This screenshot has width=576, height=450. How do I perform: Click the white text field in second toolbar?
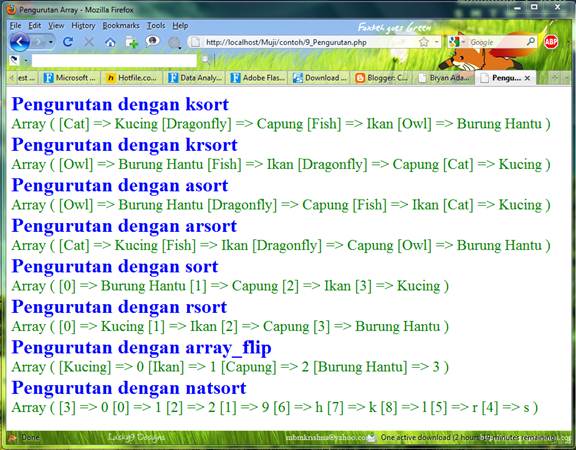(x=114, y=60)
